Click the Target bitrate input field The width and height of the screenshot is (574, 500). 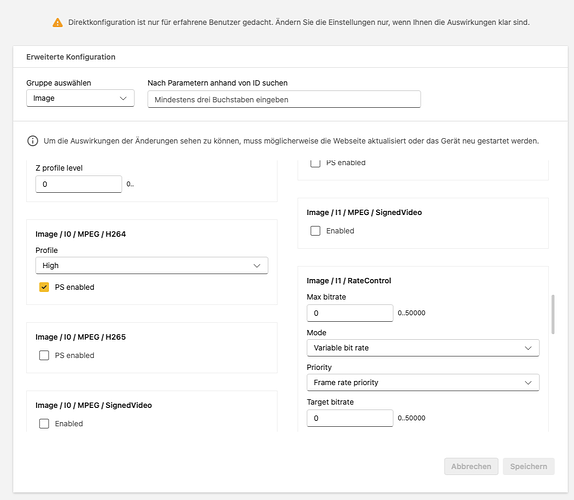350,418
